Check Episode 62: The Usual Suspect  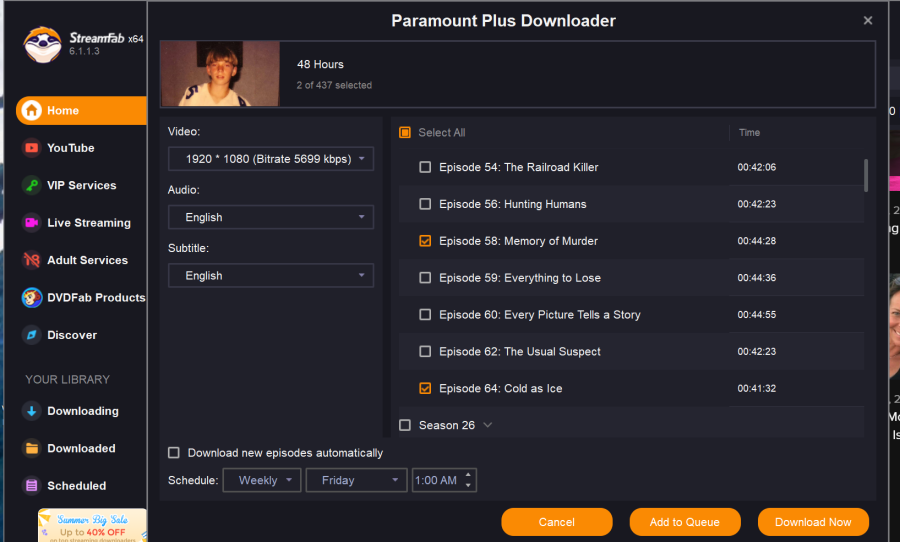pos(425,351)
